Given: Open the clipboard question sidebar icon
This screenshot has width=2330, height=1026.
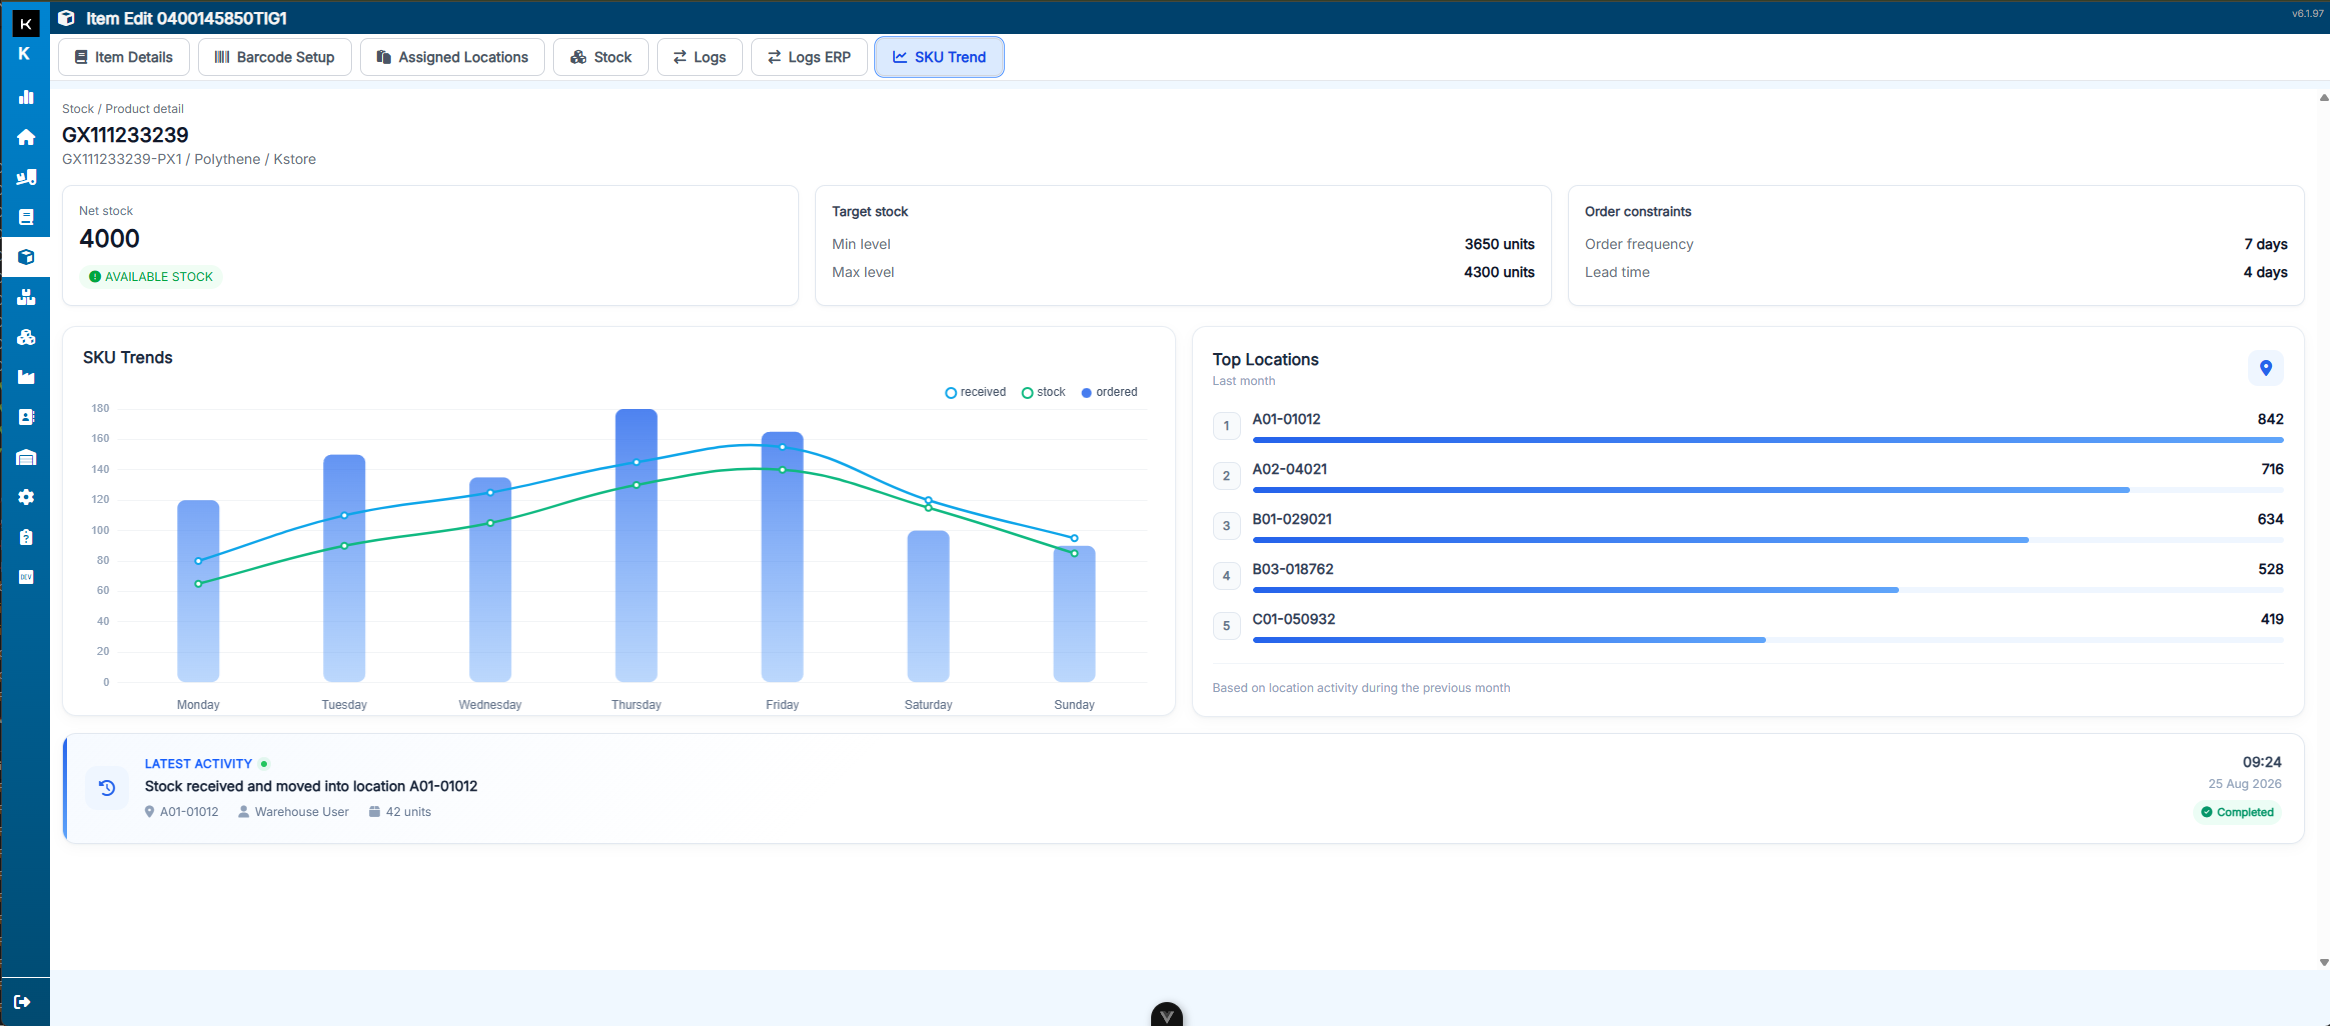Looking at the screenshot, I should [x=26, y=537].
